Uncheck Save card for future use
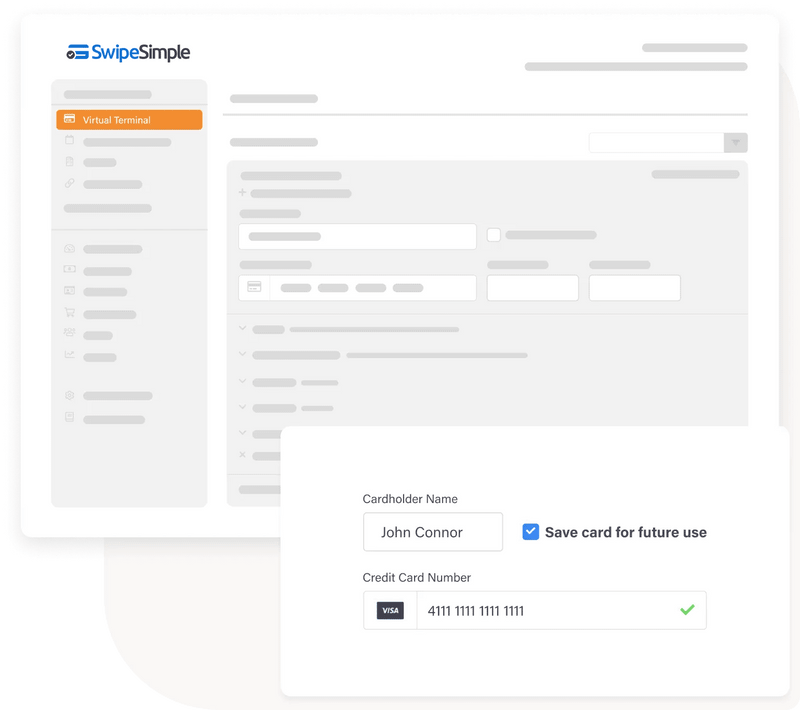 (531, 531)
